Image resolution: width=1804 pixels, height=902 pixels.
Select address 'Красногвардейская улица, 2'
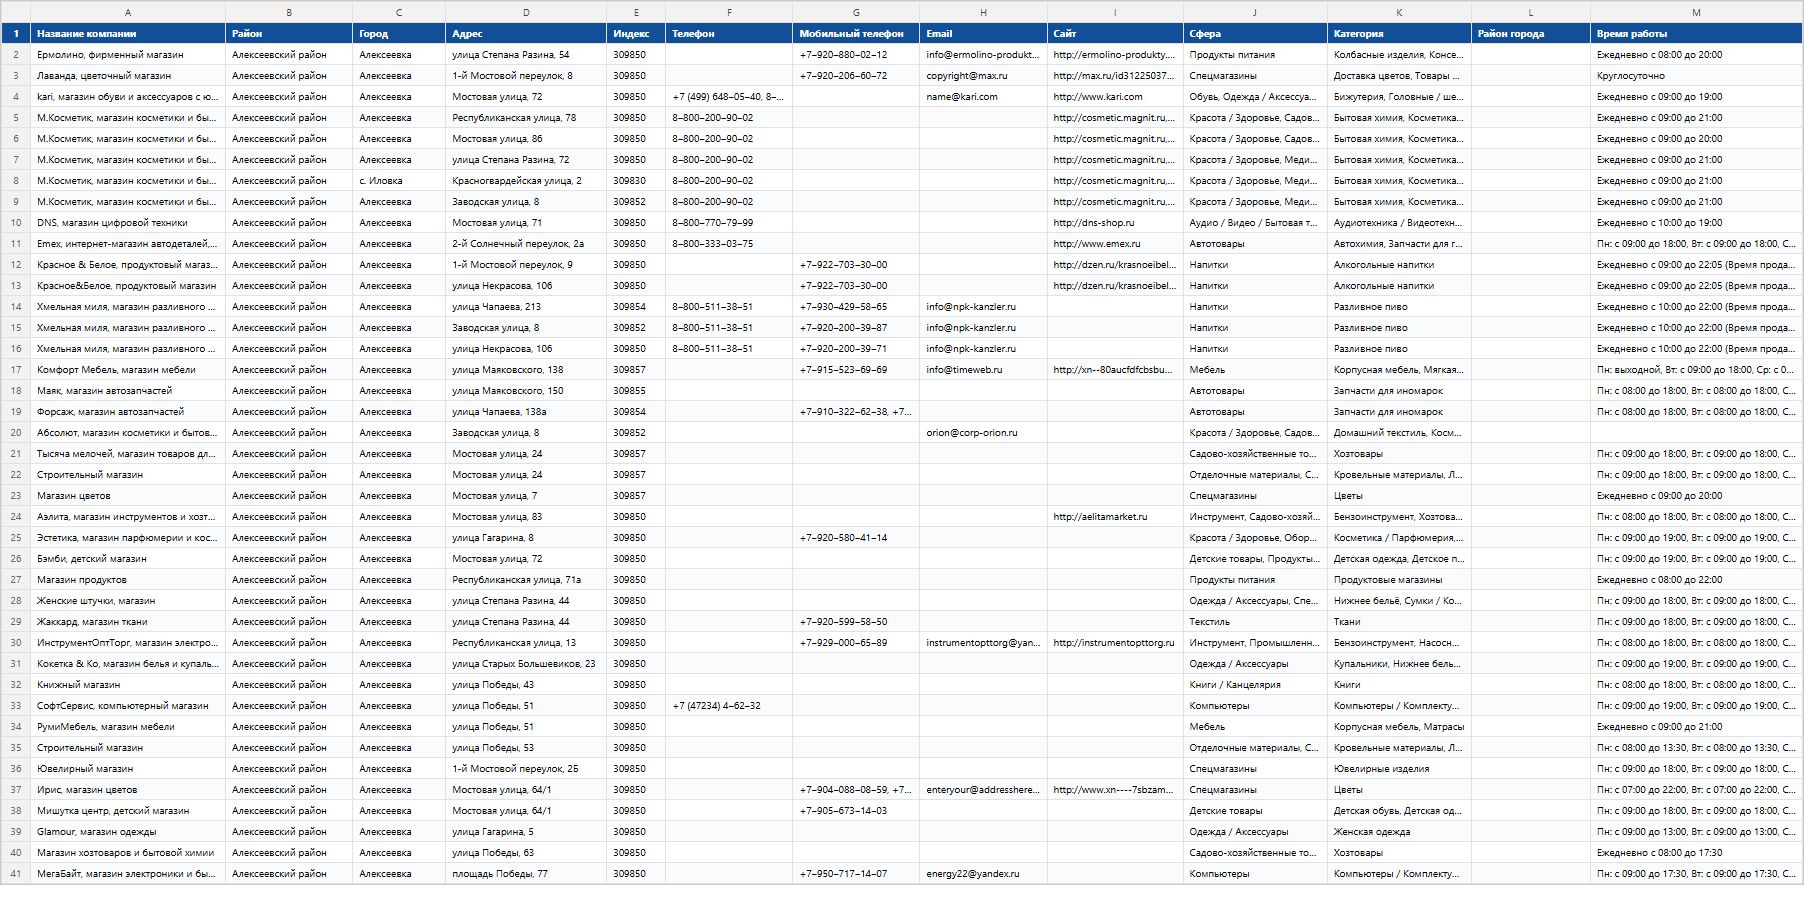tap(526, 181)
